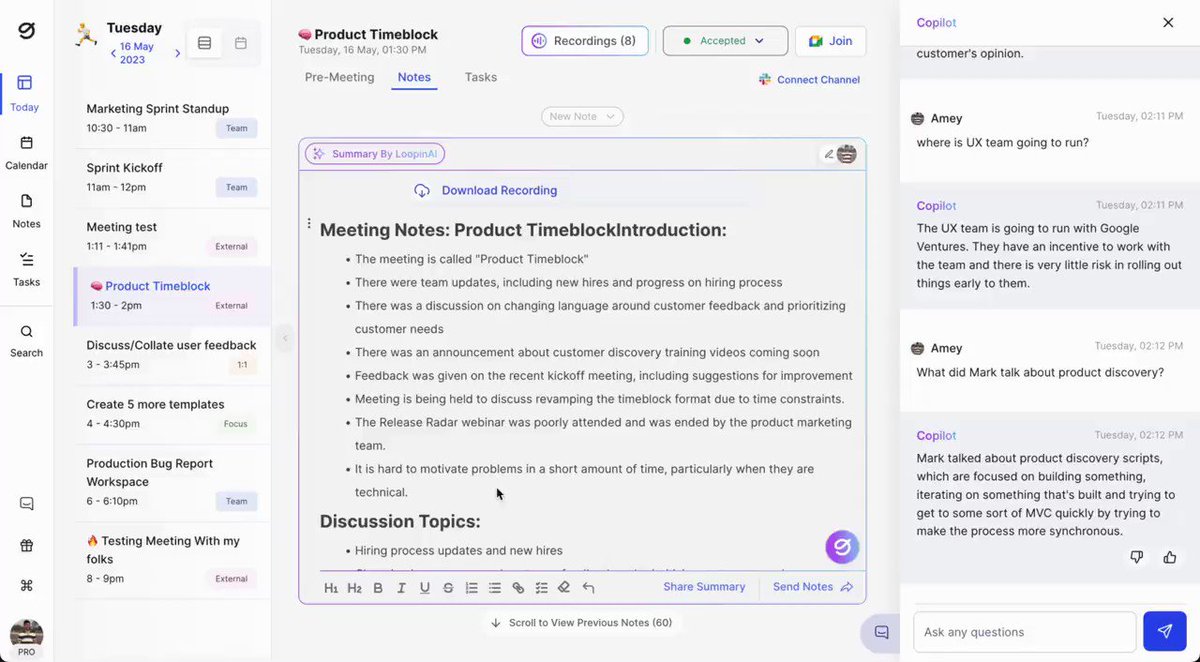The height and width of the screenshot is (662, 1200).
Task: Click the feedback message icon in the sidebar
Action: click(26, 504)
